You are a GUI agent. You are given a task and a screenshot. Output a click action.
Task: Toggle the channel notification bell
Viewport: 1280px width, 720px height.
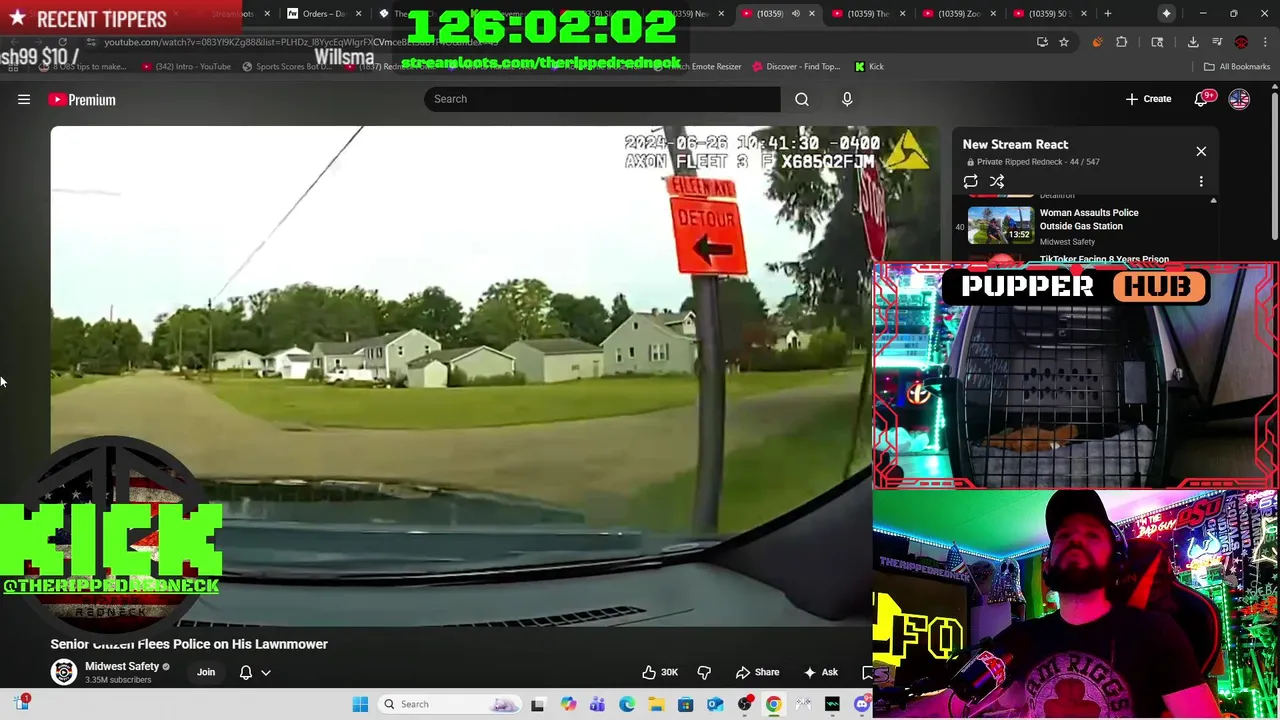[246, 672]
